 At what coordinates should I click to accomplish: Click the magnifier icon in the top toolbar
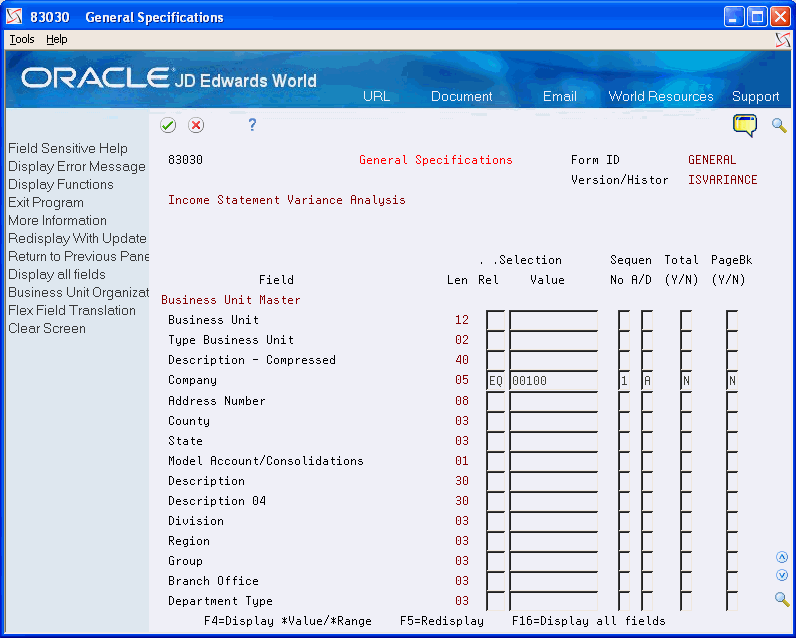[x=779, y=125]
